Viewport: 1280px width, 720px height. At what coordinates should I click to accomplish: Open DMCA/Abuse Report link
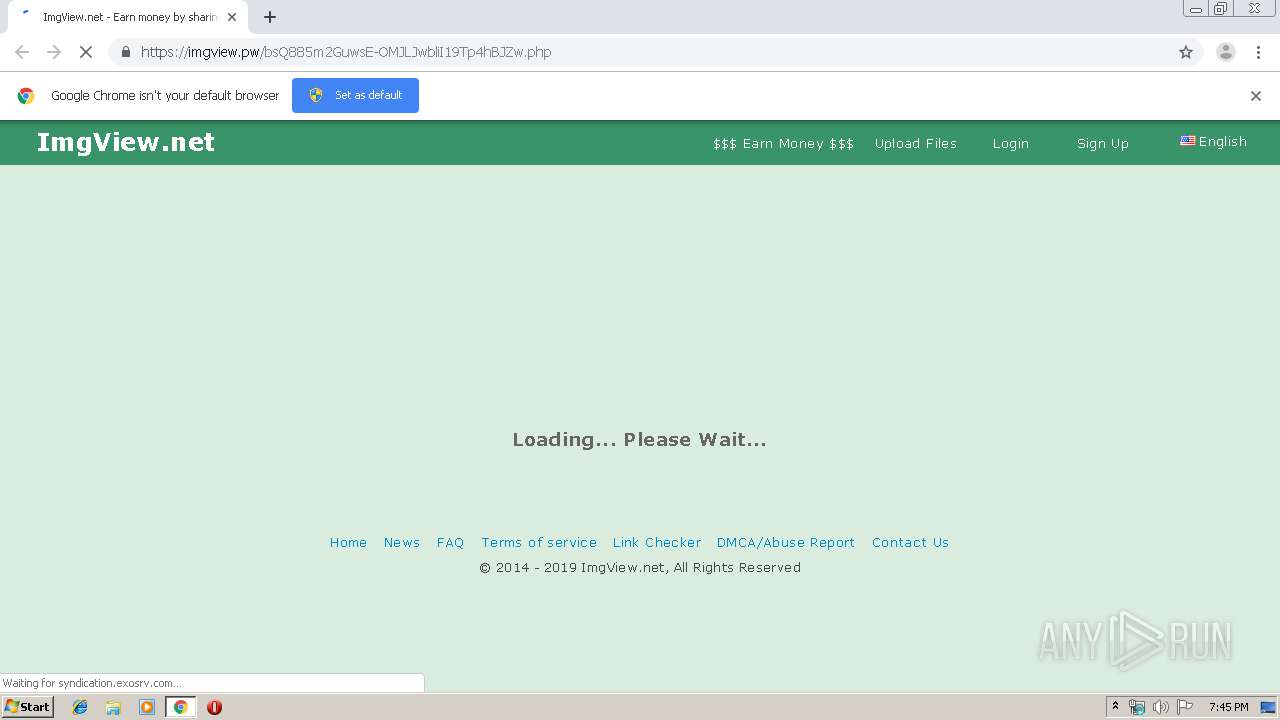tap(786, 542)
